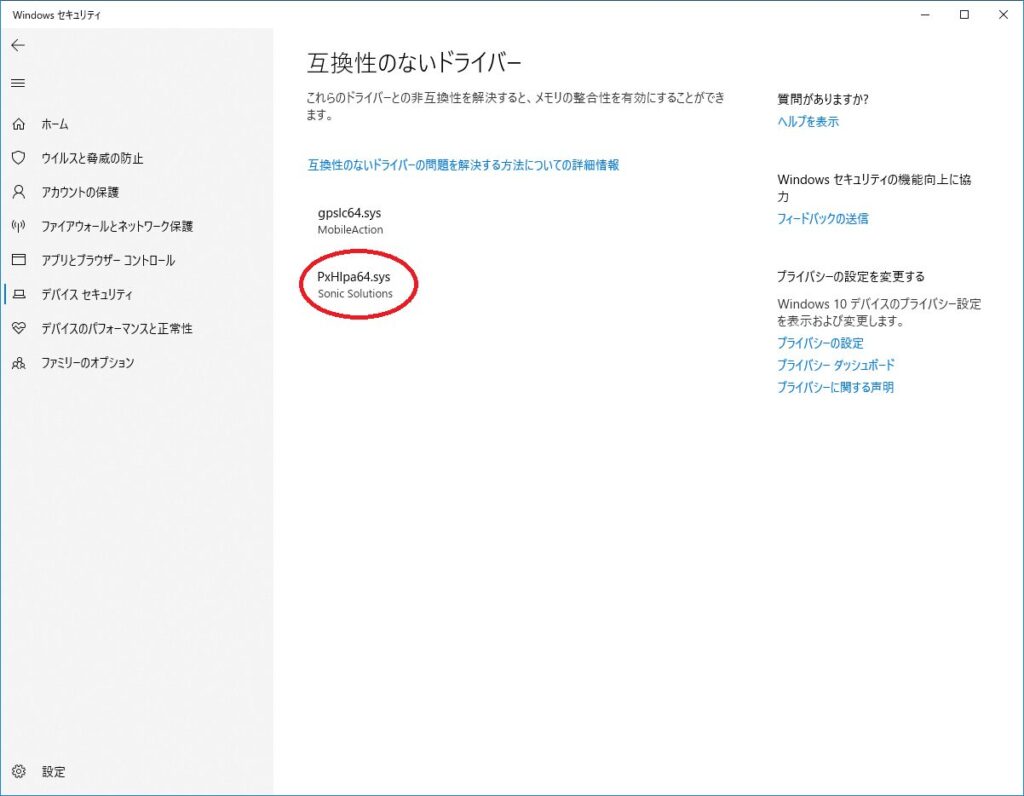Image resolution: width=1024 pixels, height=796 pixels.
Task: Select the app and browser control window icon
Action: pos(19,260)
